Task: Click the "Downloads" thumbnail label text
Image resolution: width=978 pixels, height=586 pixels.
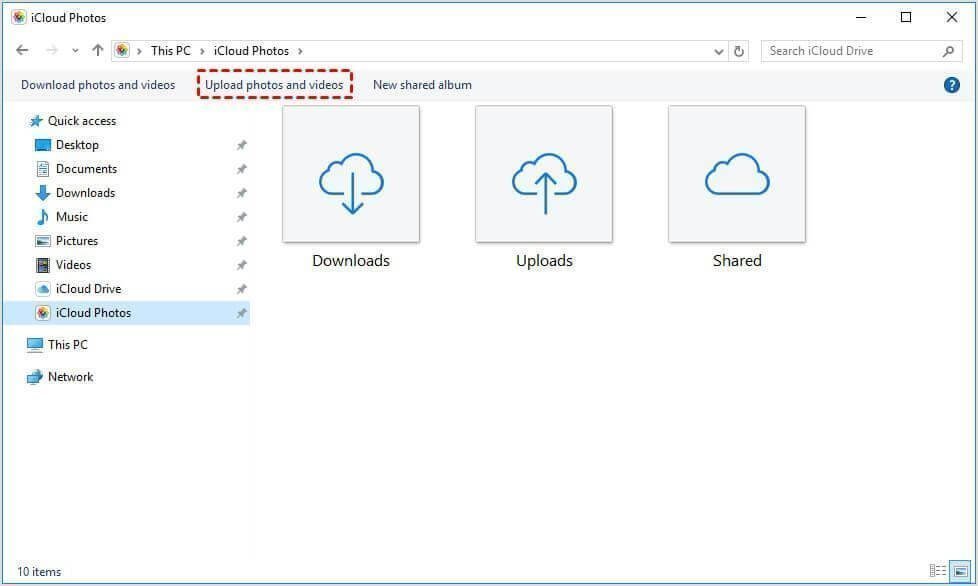Action: (x=351, y=261)
